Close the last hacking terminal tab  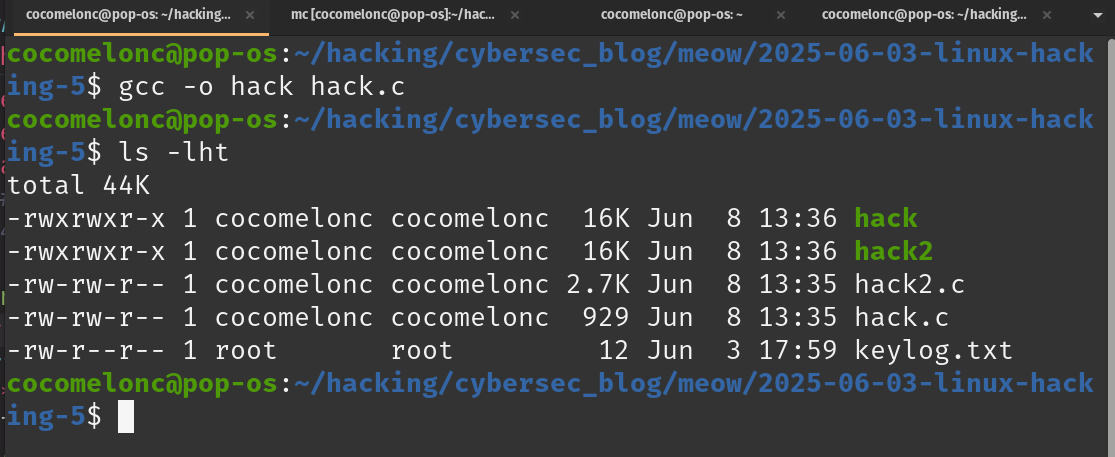pos(1047,15)
